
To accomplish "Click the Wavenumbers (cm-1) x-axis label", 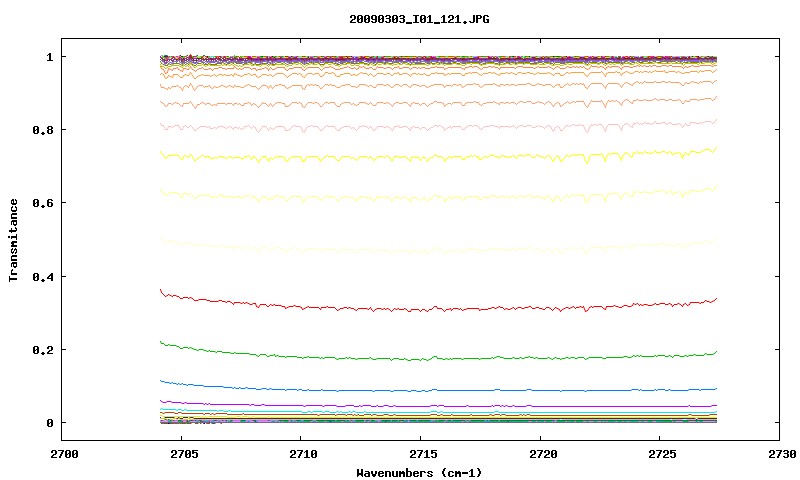I will pos(419,473).
